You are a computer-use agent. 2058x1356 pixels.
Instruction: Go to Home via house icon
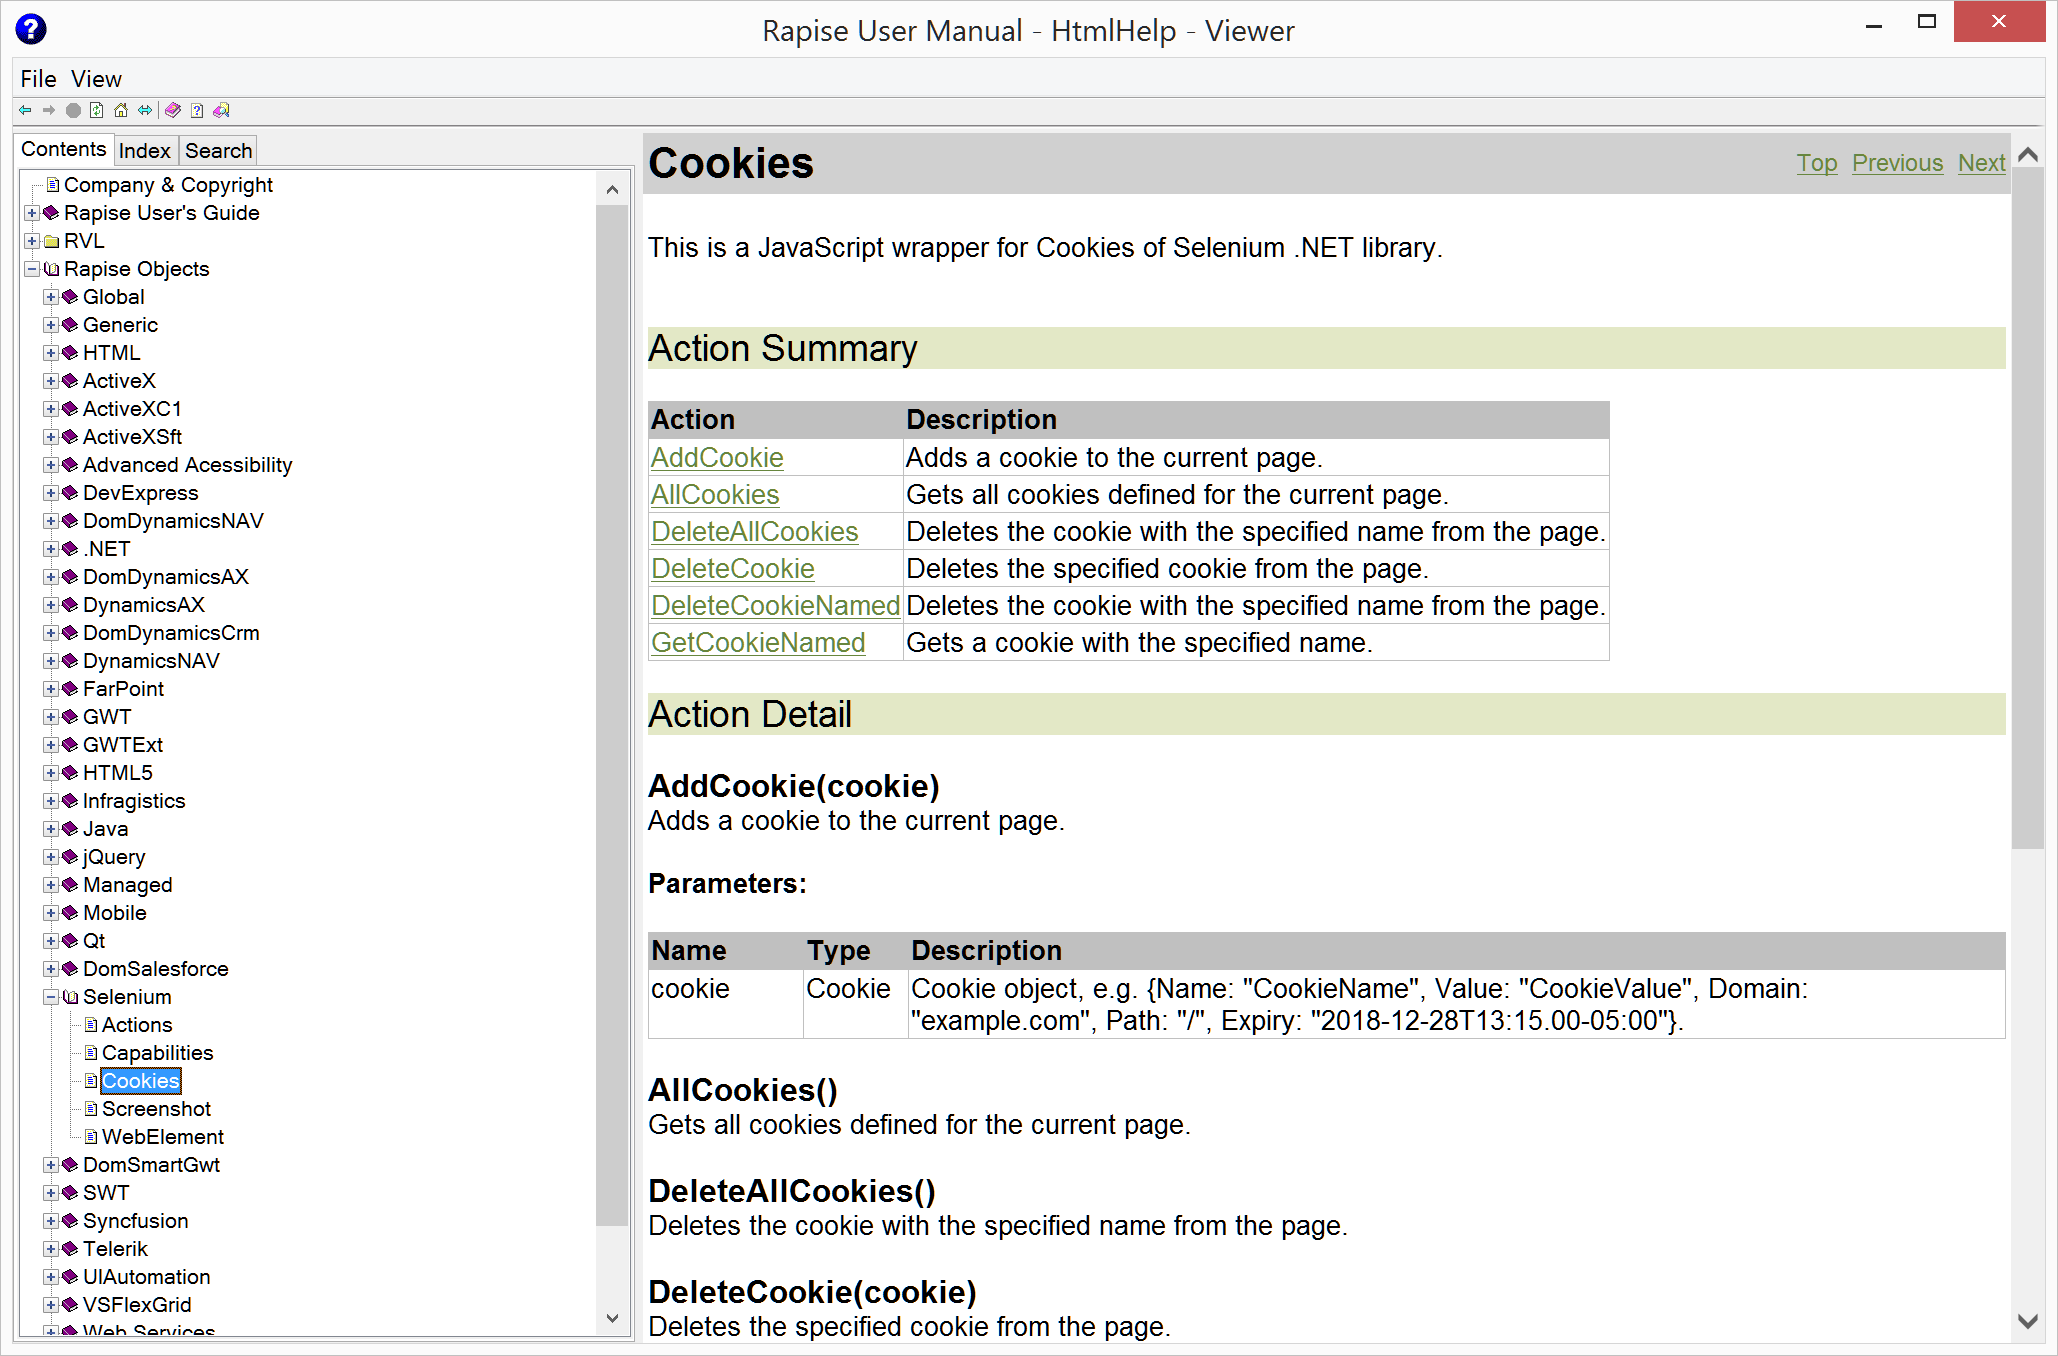click(121, 111)
